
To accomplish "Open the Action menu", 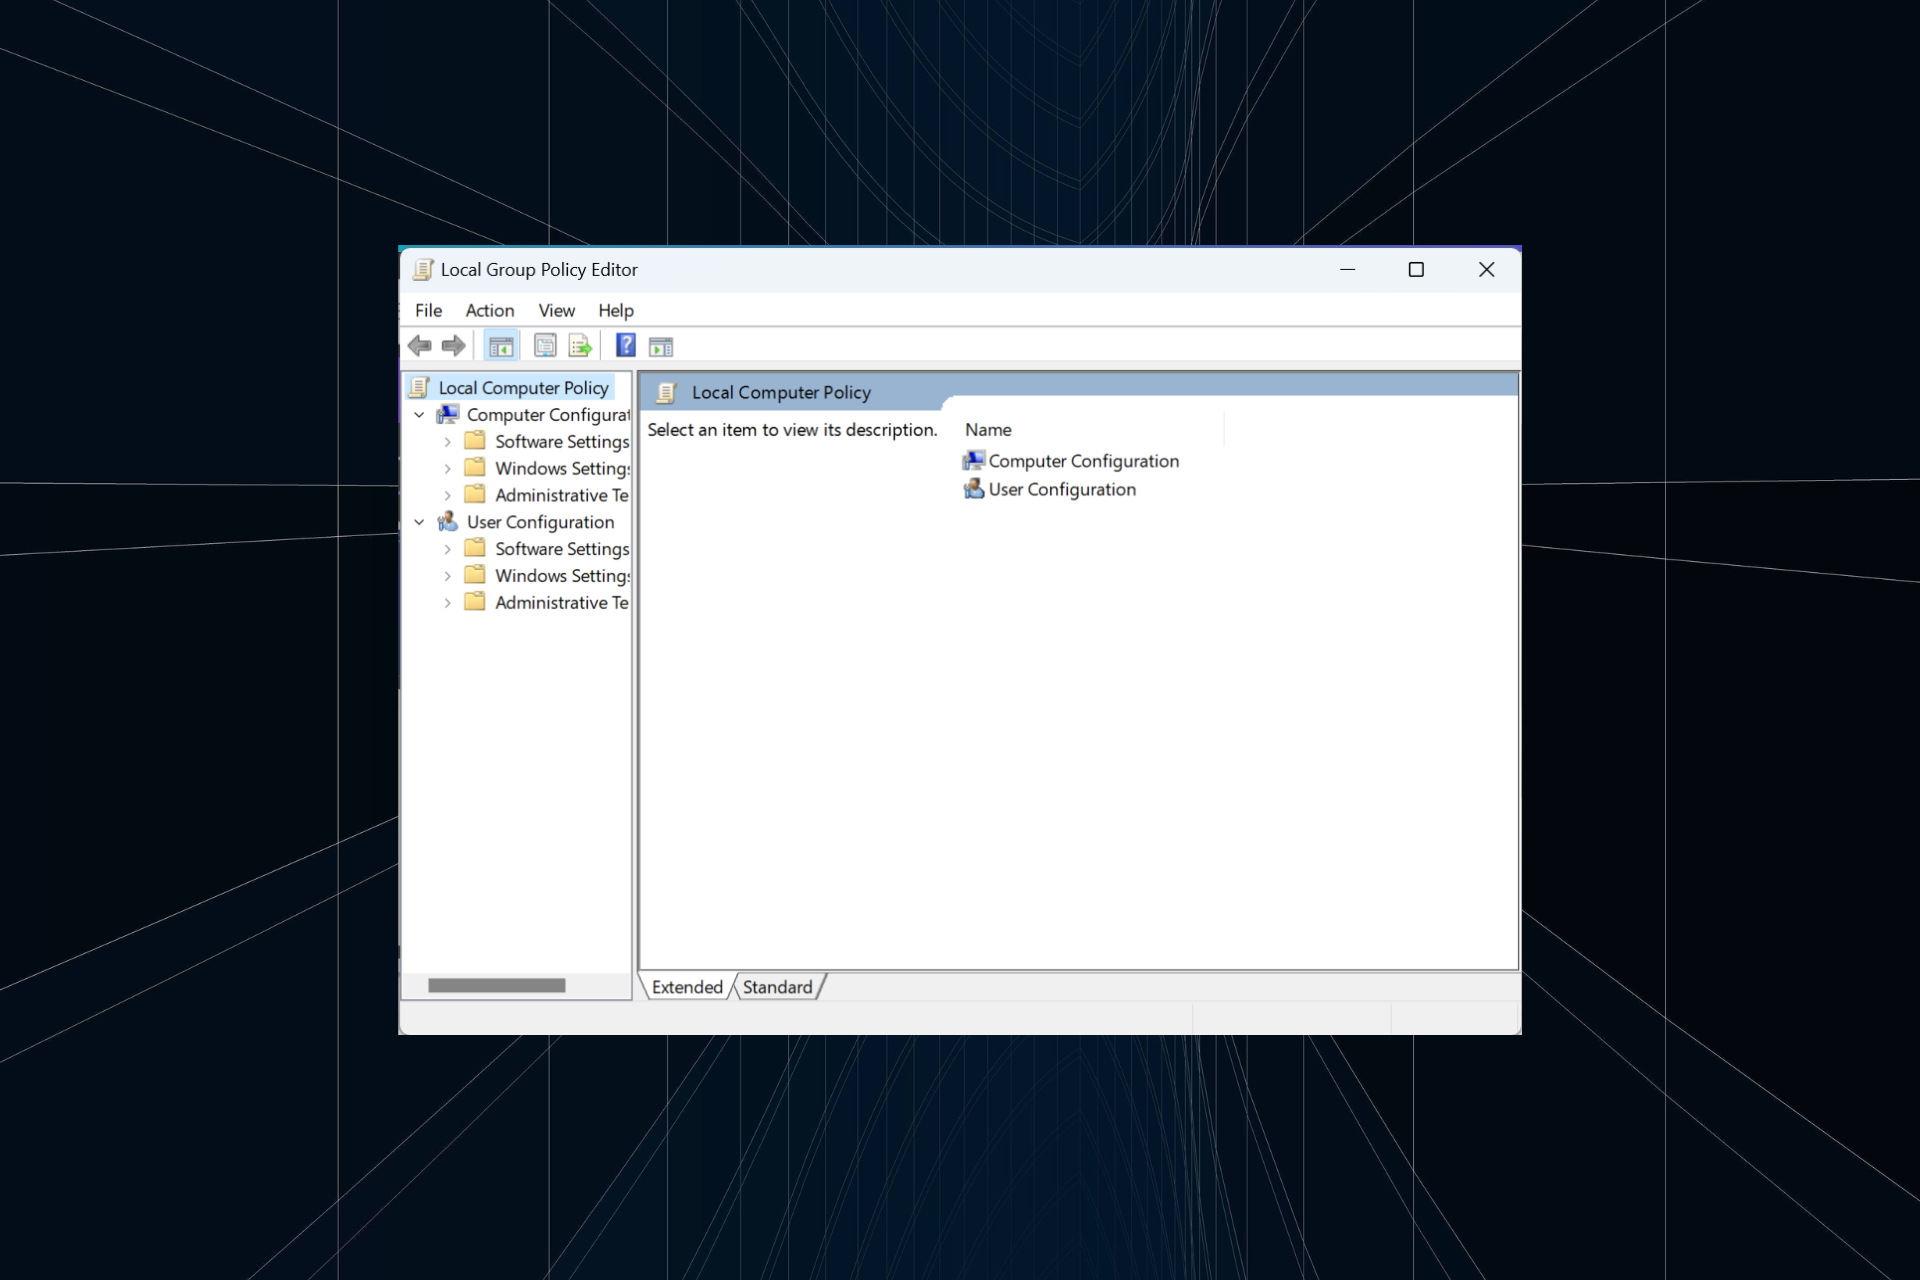I will tap(489, 310).
